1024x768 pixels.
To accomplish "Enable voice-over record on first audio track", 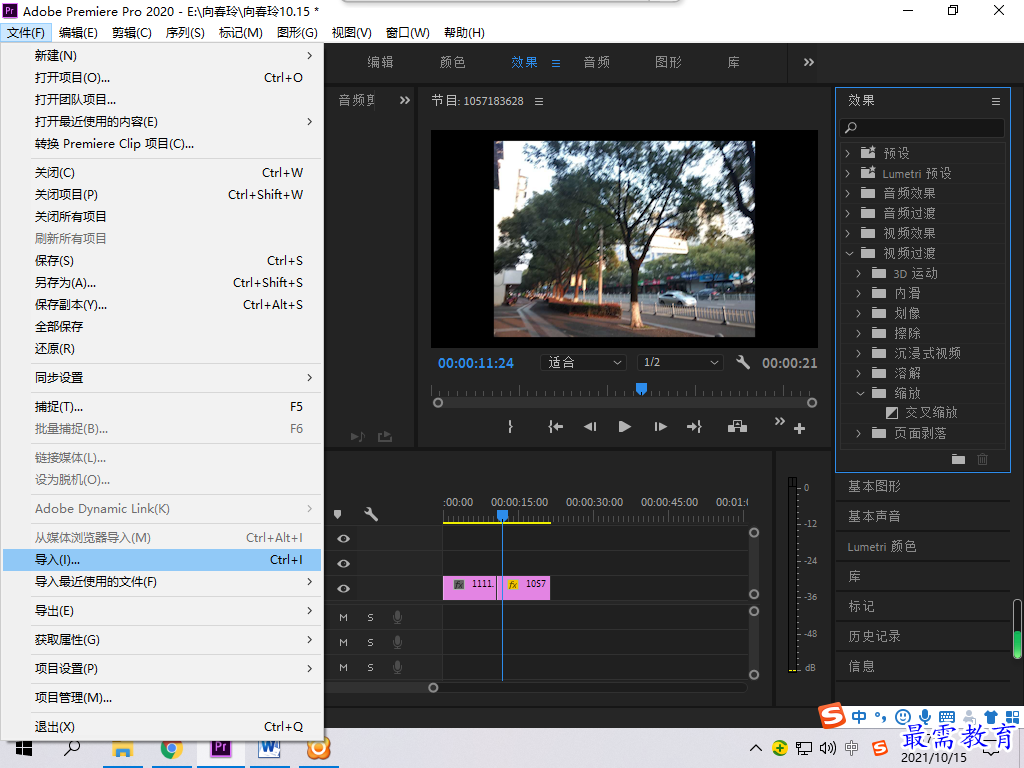I will 397,618.
